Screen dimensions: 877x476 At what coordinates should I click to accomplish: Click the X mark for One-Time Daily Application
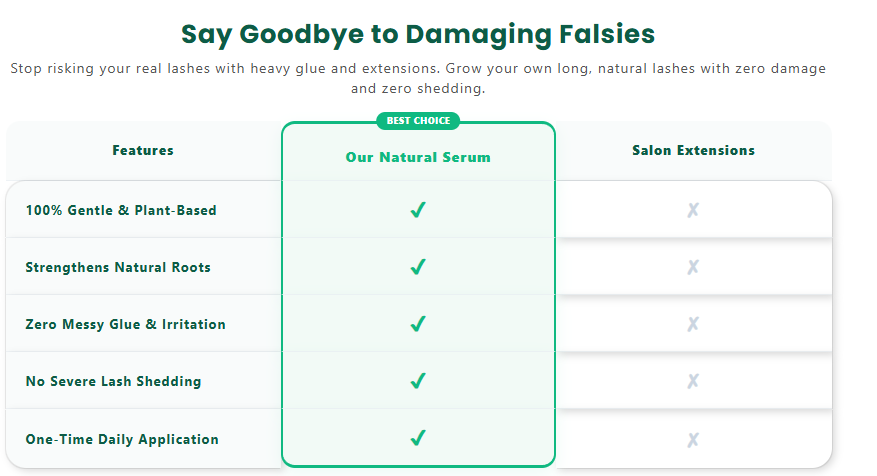click(693, 440)
